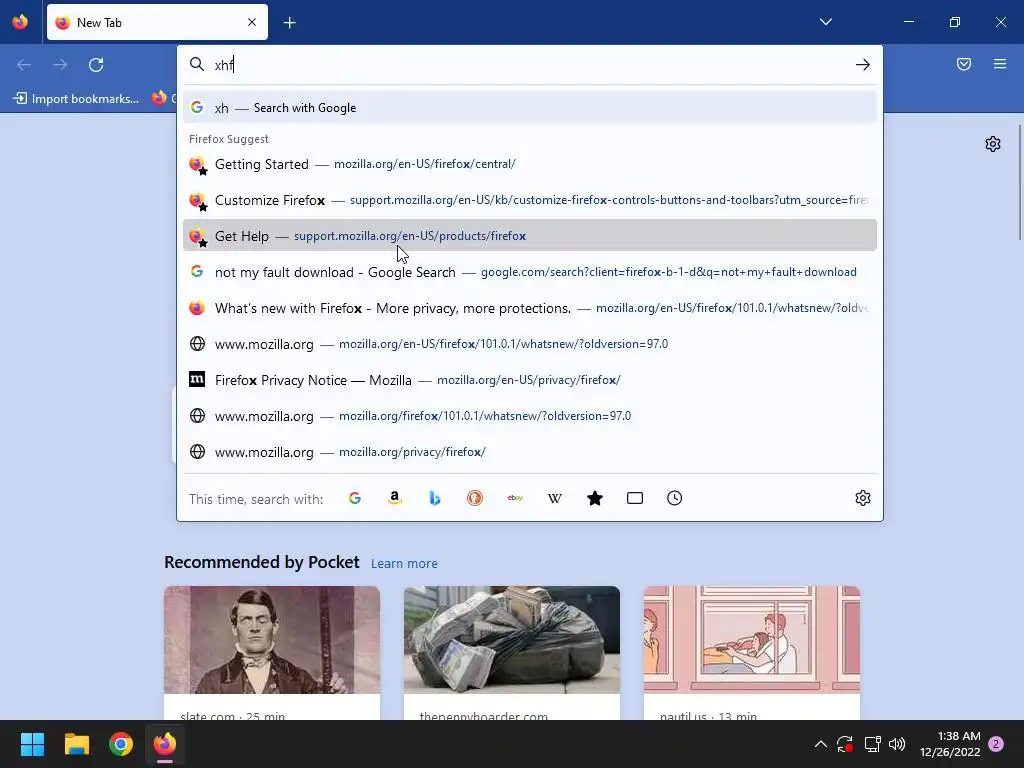
Task: Open Pocket story with cash bag
Action: [511, 653]
